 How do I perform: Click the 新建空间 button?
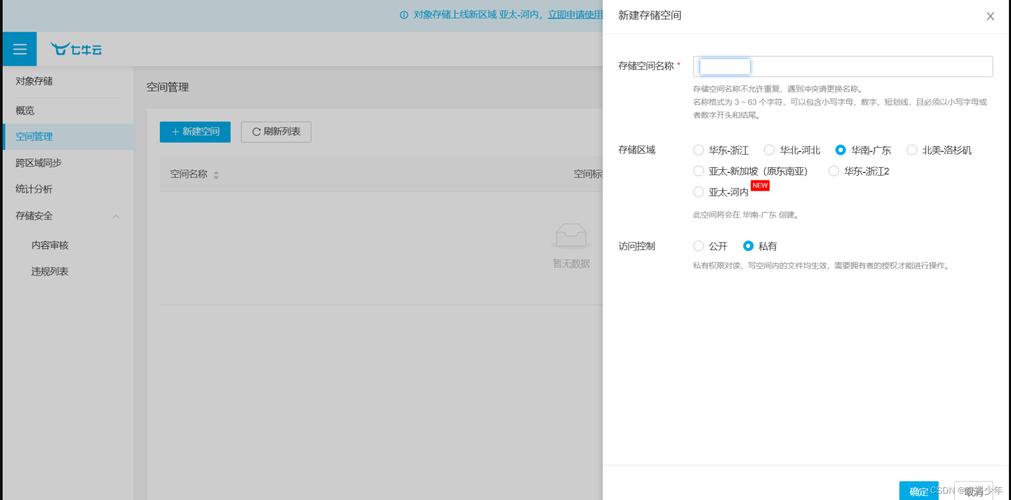(x=195, y=132)
